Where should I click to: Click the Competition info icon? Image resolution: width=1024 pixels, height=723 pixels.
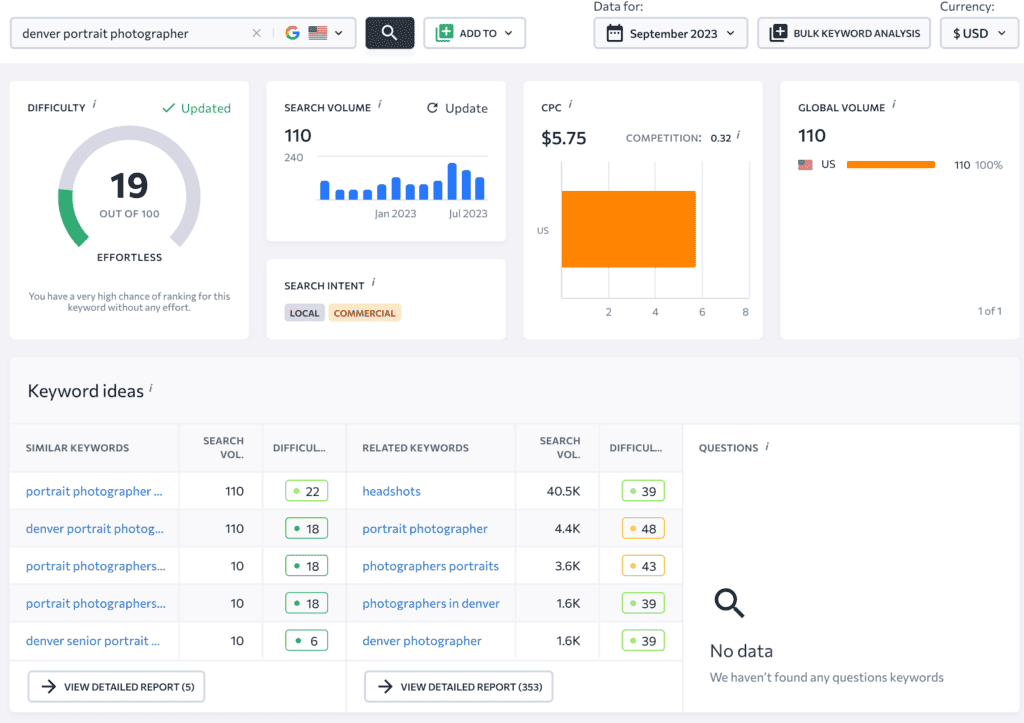tap(738, 135)
